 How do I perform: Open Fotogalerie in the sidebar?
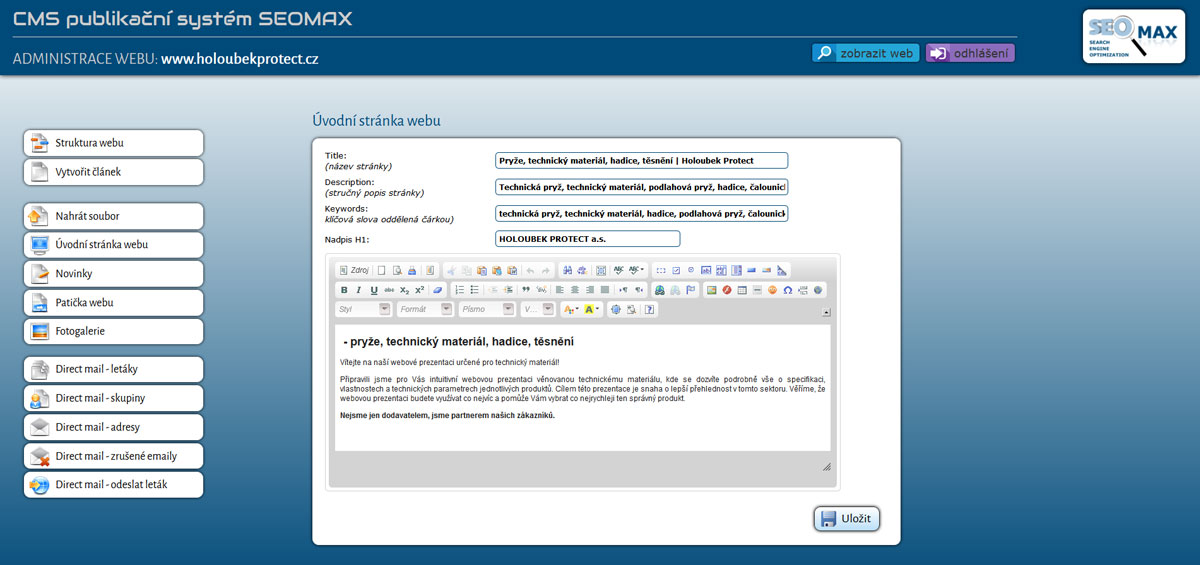click(x=113, y=331)
